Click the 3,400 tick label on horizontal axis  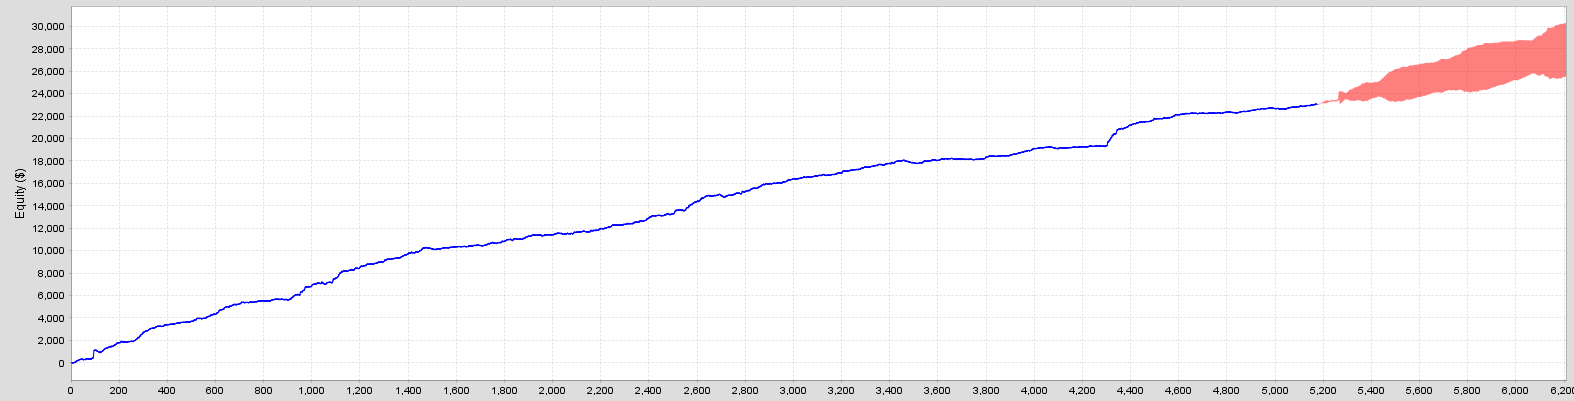coord(889,391)
